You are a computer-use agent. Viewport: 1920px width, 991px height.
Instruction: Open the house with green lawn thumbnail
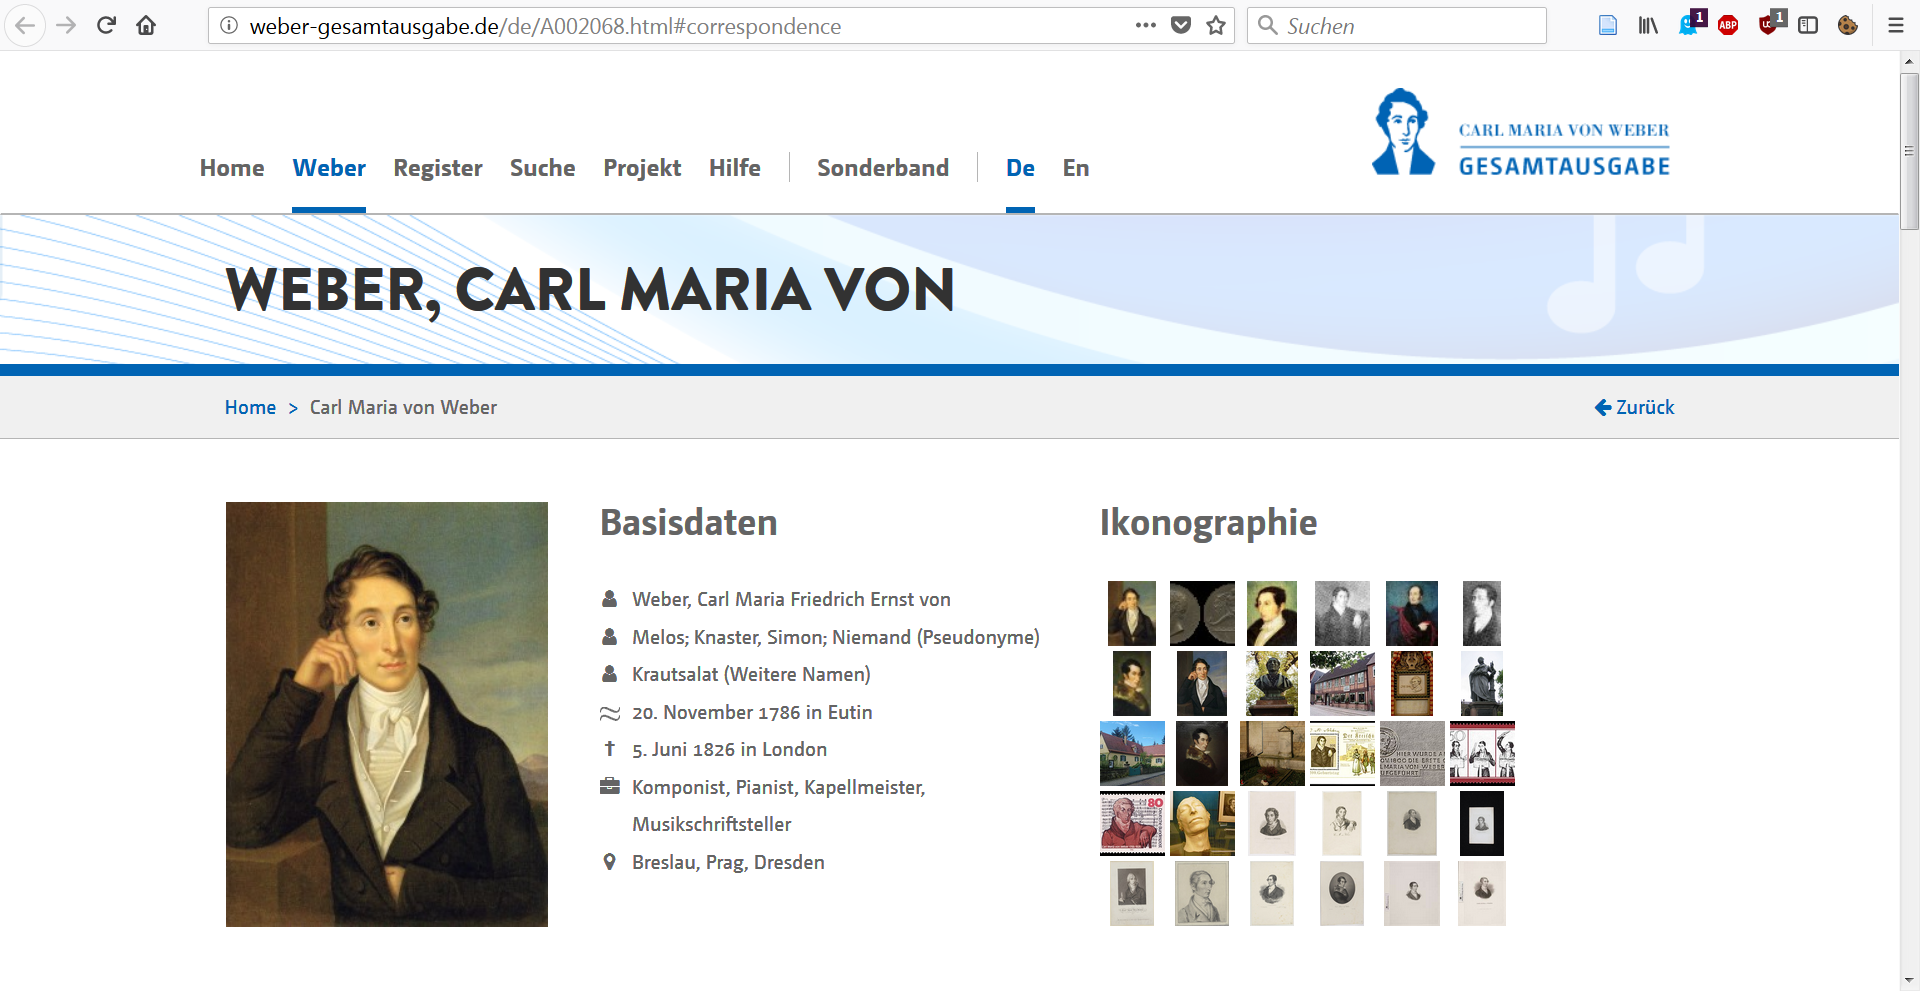click(1132, 753)
